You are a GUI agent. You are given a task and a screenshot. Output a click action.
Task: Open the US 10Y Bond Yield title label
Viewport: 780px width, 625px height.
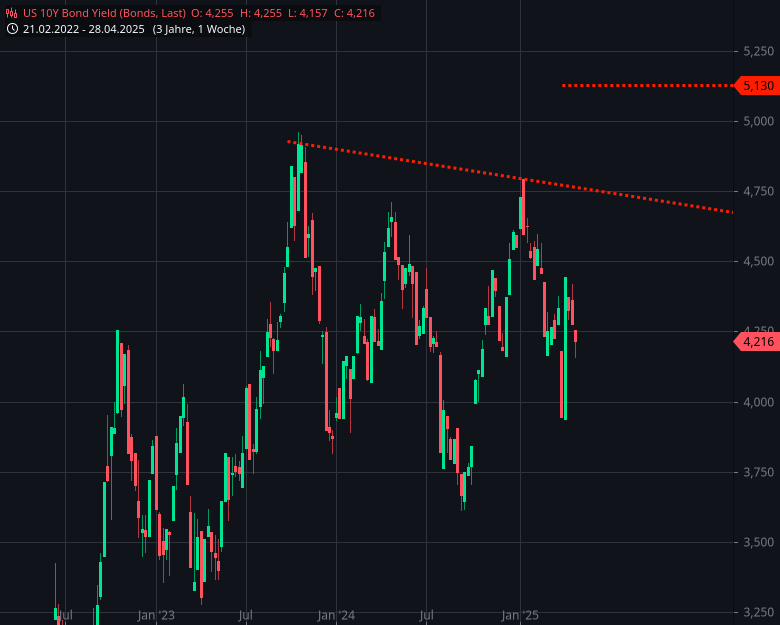(104, 13)
